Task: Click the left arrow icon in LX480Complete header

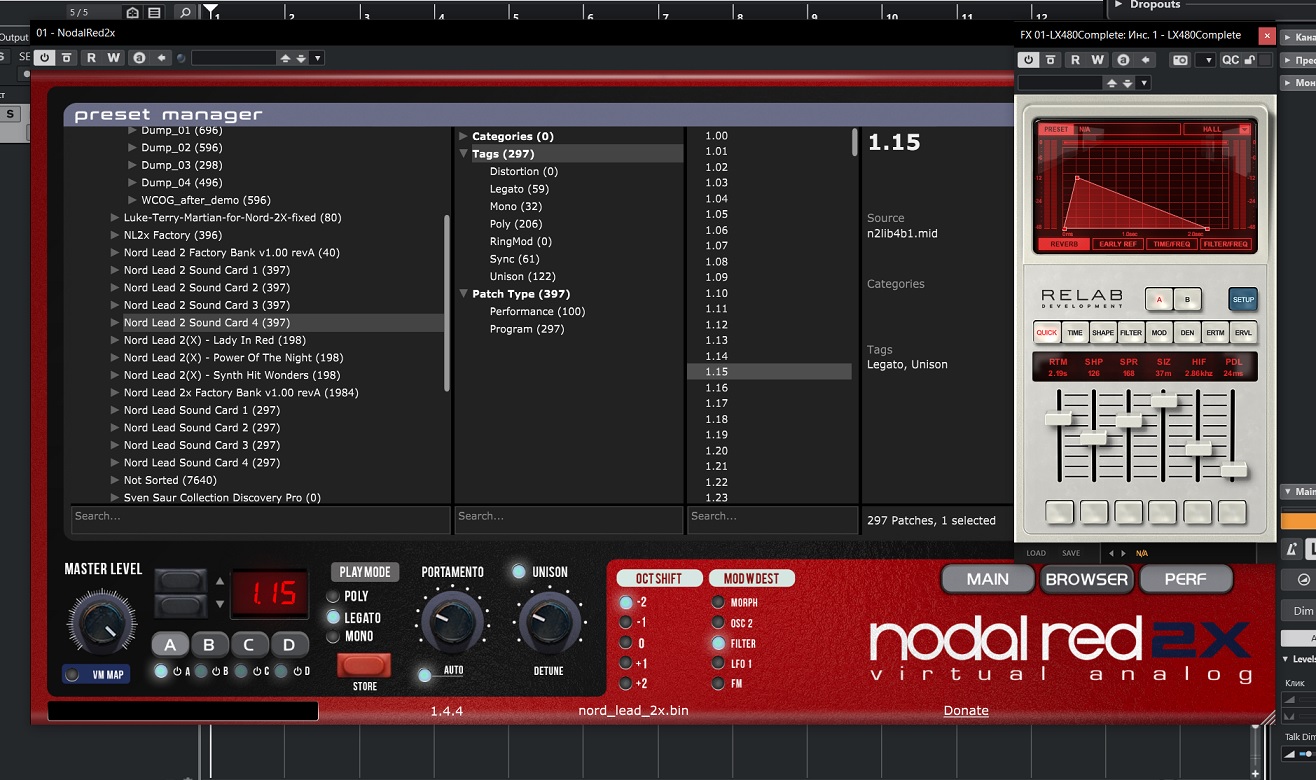Action: (x=1145, y=60)
